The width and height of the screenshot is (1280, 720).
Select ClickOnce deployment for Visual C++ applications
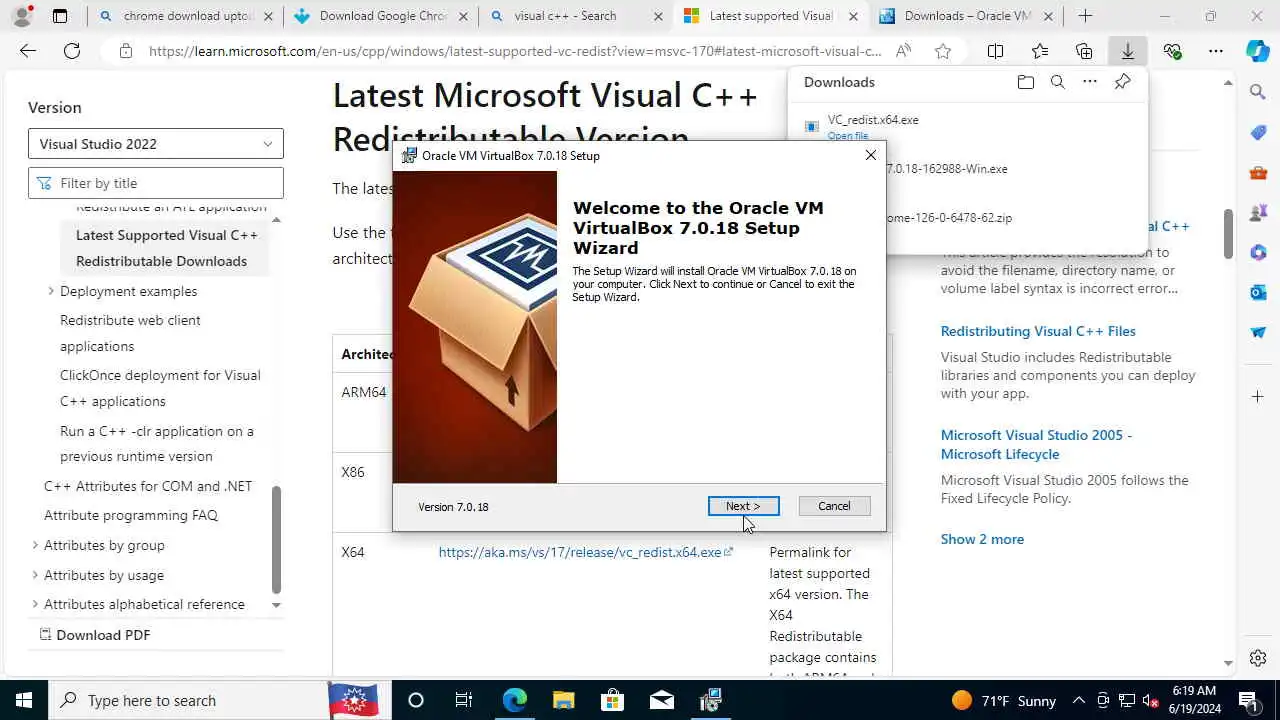click(x=160, y=388)
